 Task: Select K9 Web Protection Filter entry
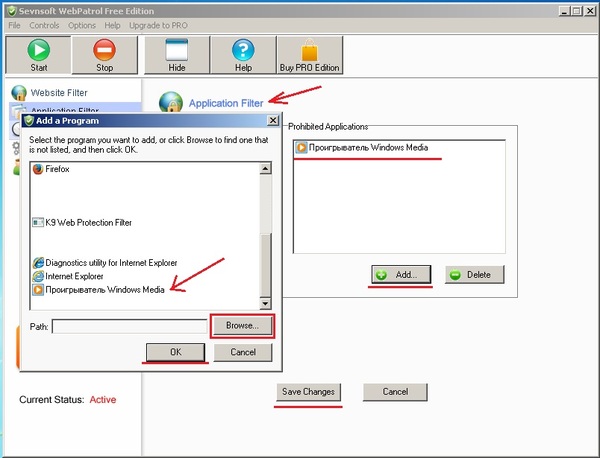[x=88, y=222]
